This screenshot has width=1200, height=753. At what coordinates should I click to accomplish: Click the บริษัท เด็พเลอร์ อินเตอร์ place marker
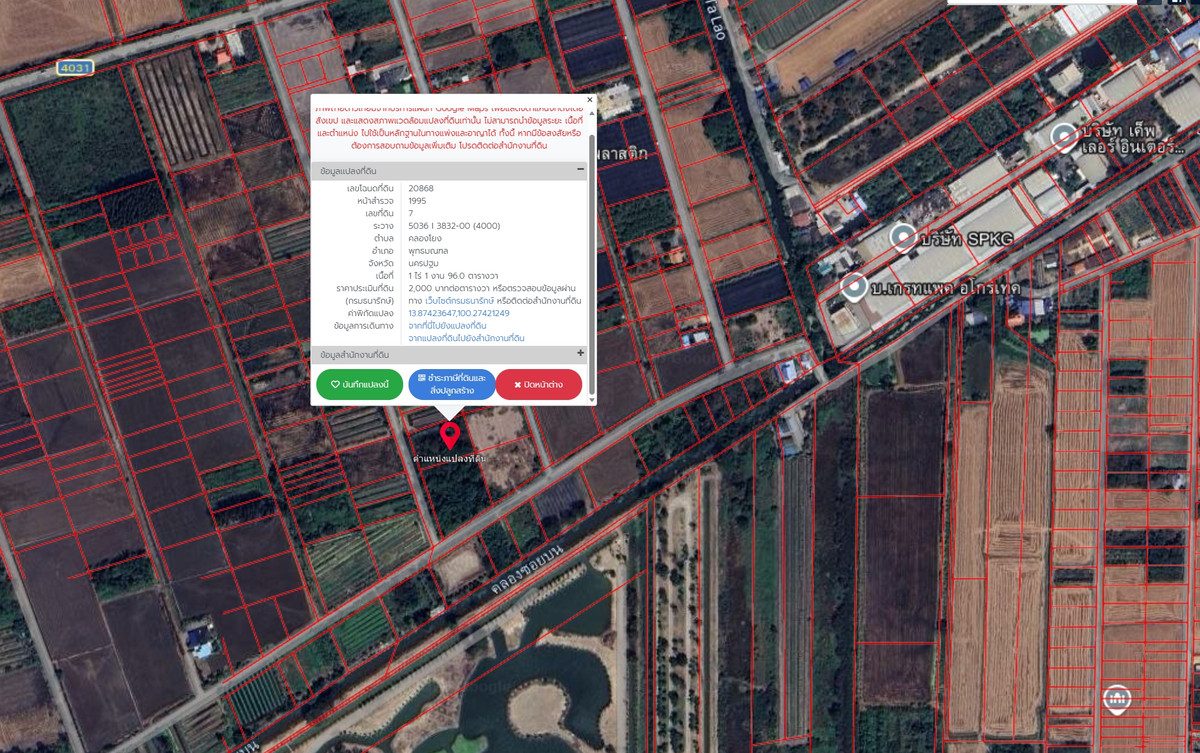[1064, 137]
